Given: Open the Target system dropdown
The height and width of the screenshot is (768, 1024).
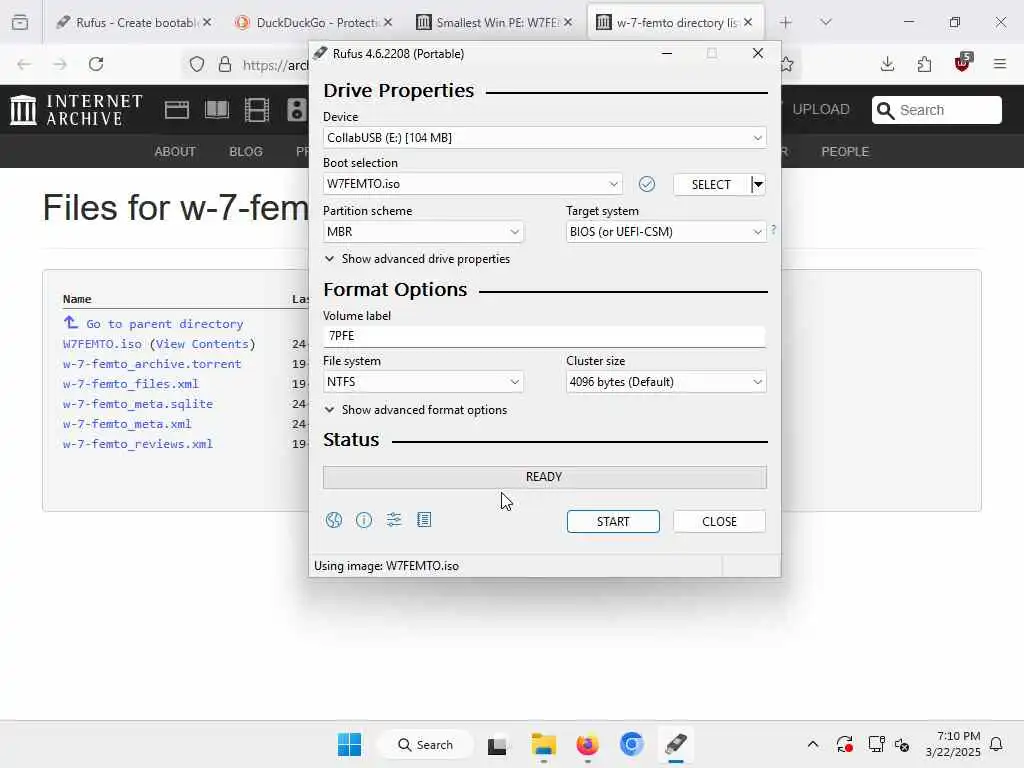Looking at the screenshot, I should (x=665, y=232).
